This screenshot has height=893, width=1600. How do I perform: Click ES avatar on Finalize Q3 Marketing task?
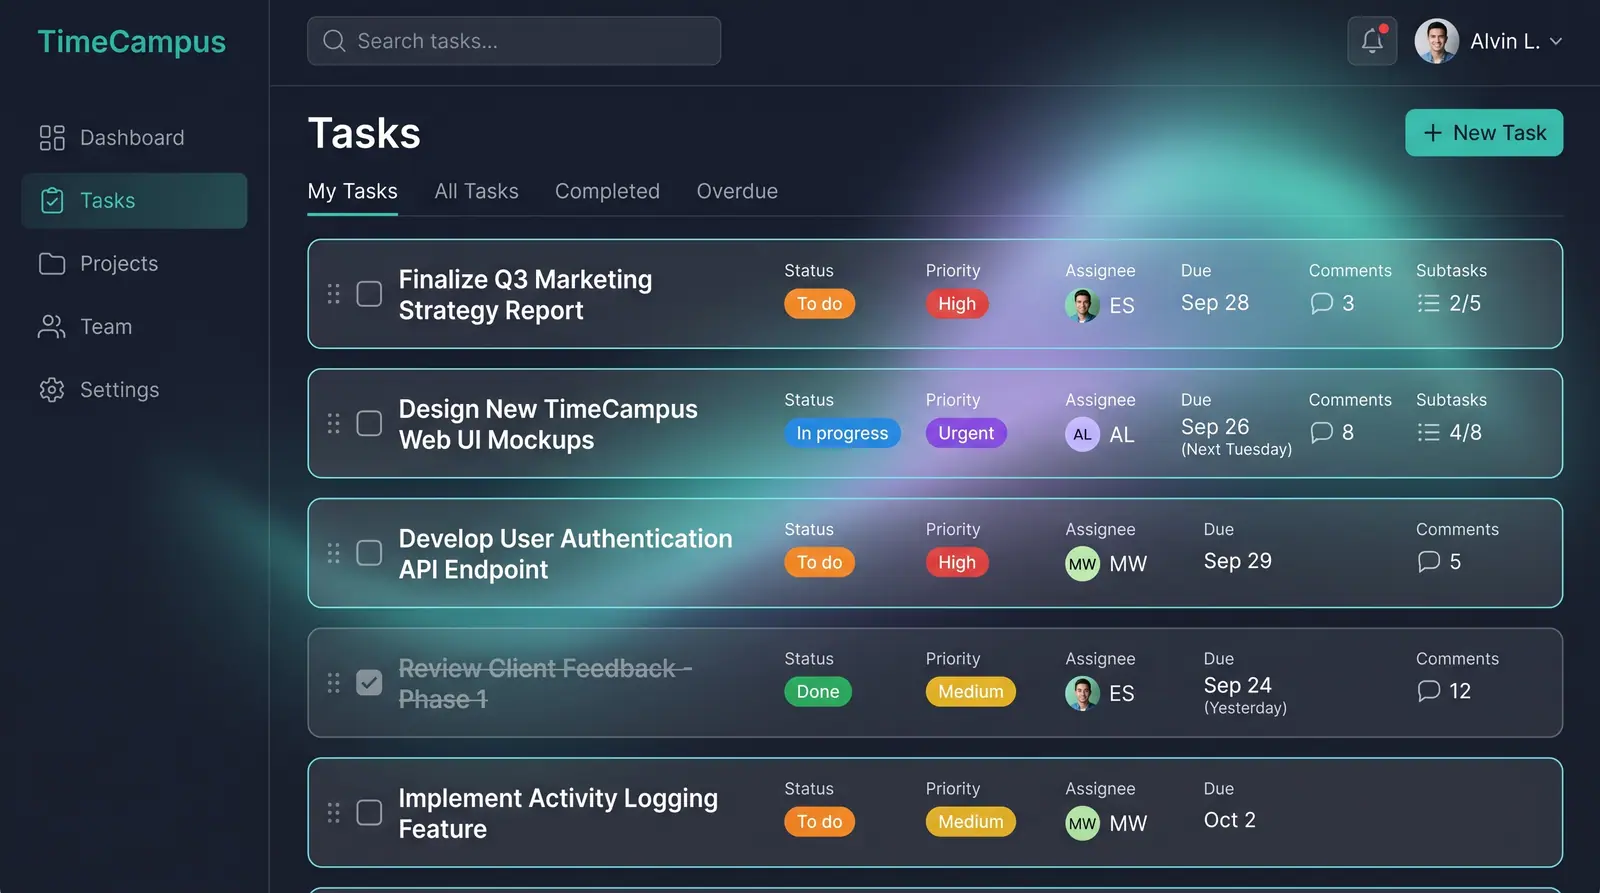pos(1082,305)
